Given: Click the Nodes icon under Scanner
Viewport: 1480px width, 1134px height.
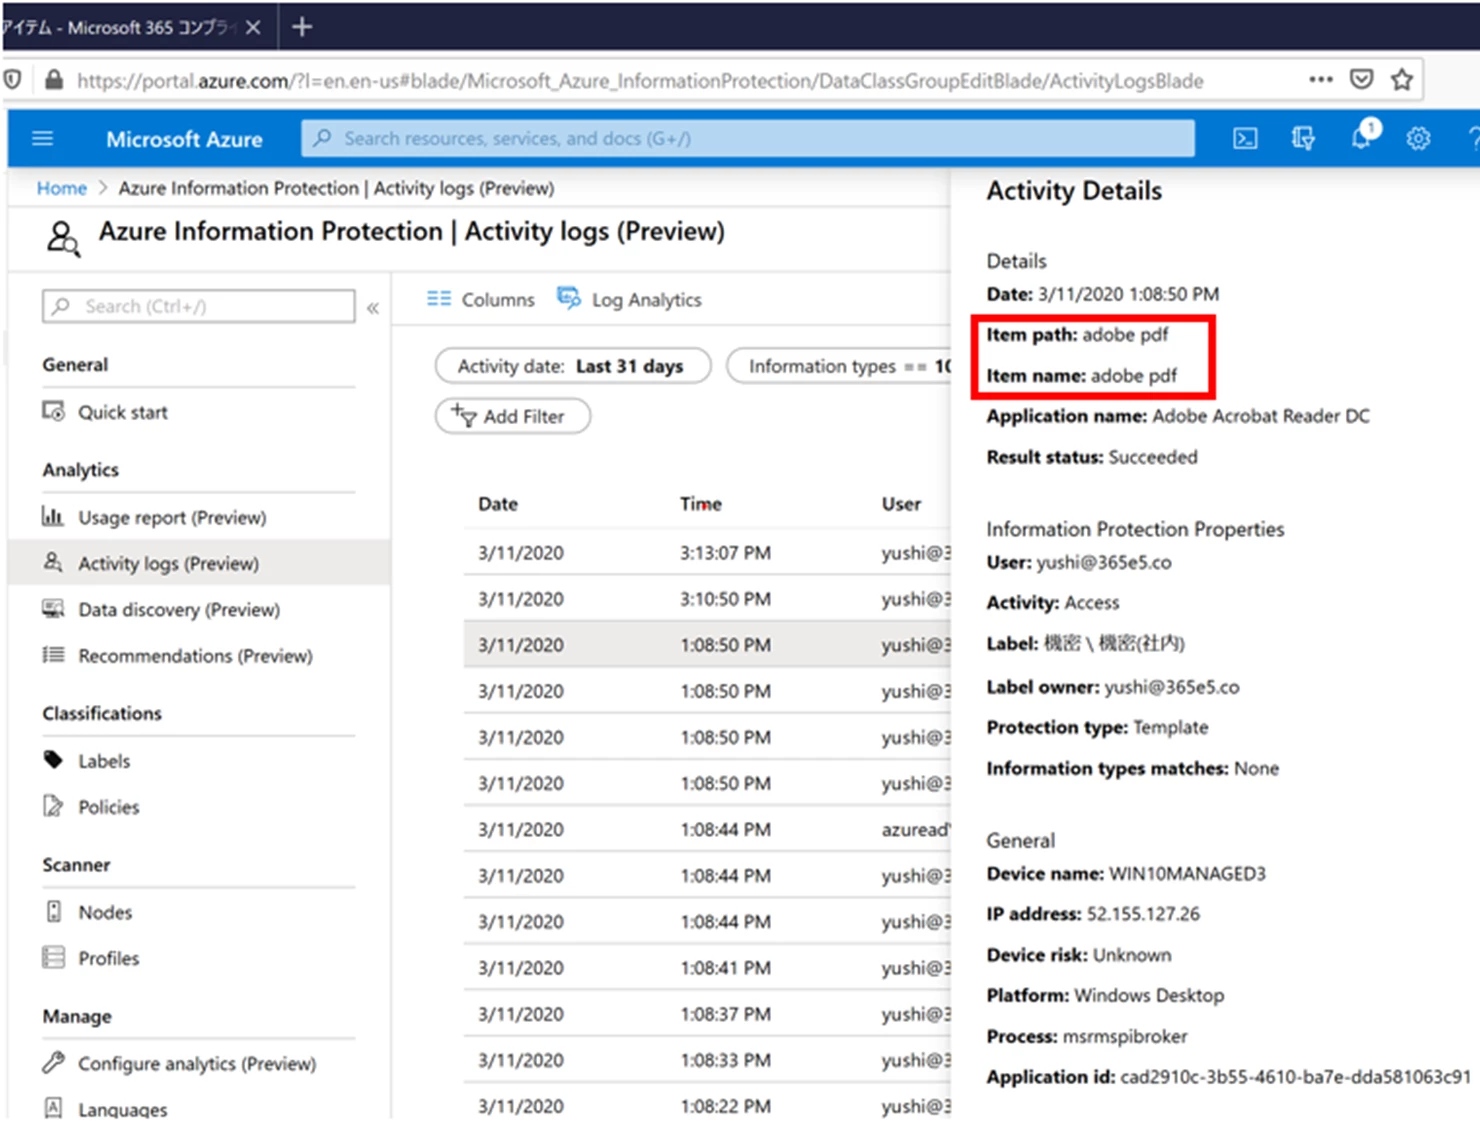Looking at the screenshot, I should pos(54,911).
